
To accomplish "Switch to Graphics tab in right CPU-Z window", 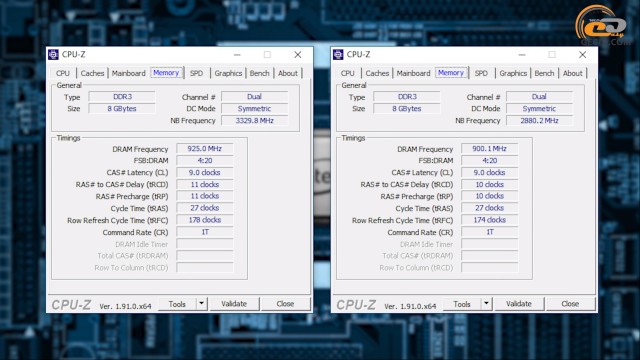I will pyautogui.click(x=513, y=73).
